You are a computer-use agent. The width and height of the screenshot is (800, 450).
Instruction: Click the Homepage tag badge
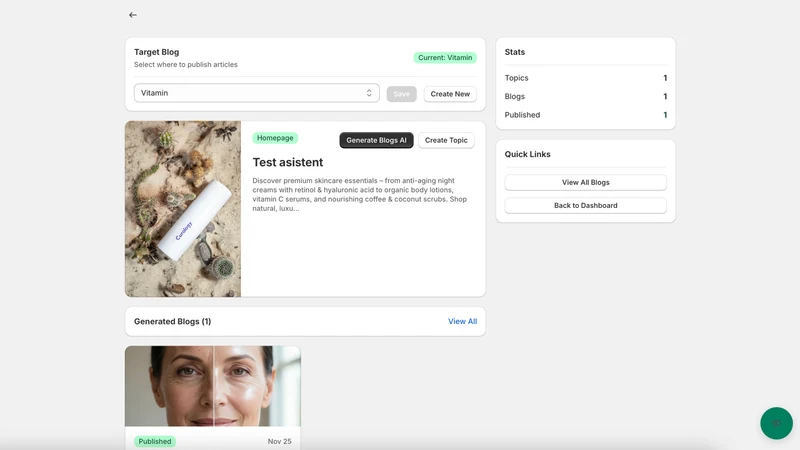[275, 138]
